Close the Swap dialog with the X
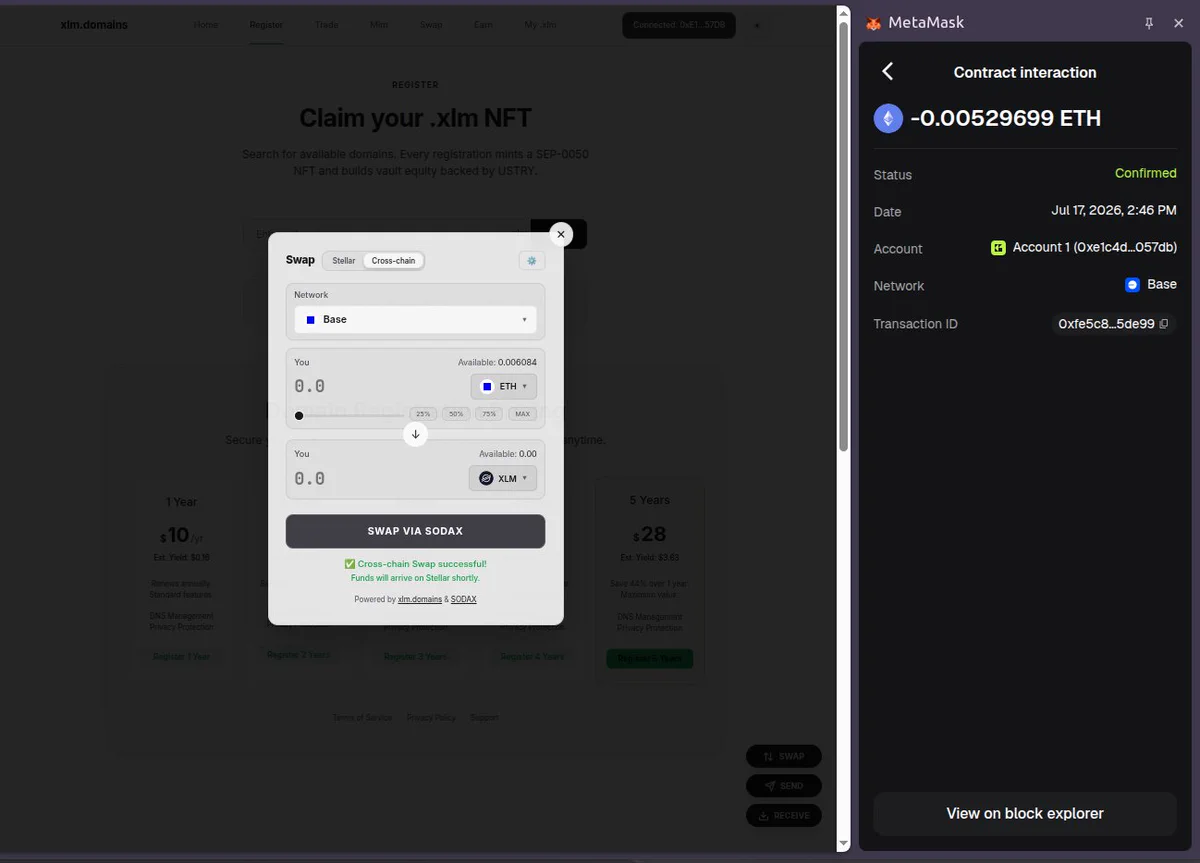 [x=561, y=234]
